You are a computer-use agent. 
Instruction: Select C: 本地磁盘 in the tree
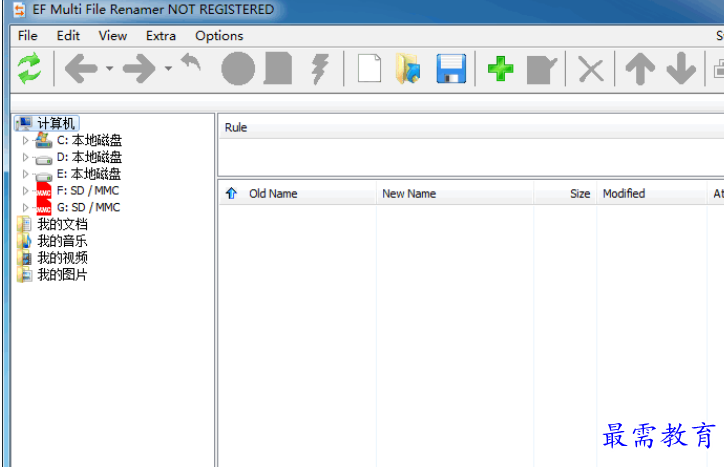[x=90, y=140]
